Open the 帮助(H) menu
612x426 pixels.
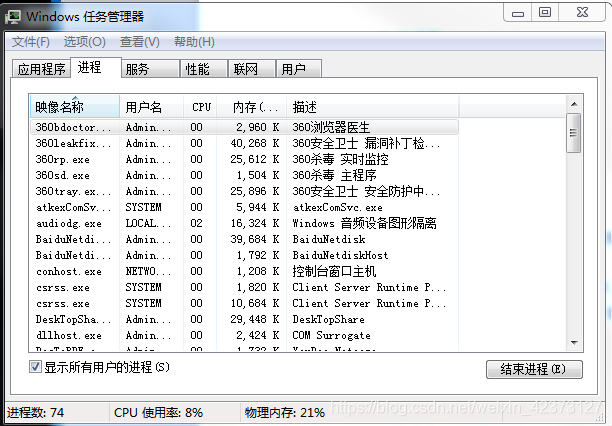click(x=194, y=41)
